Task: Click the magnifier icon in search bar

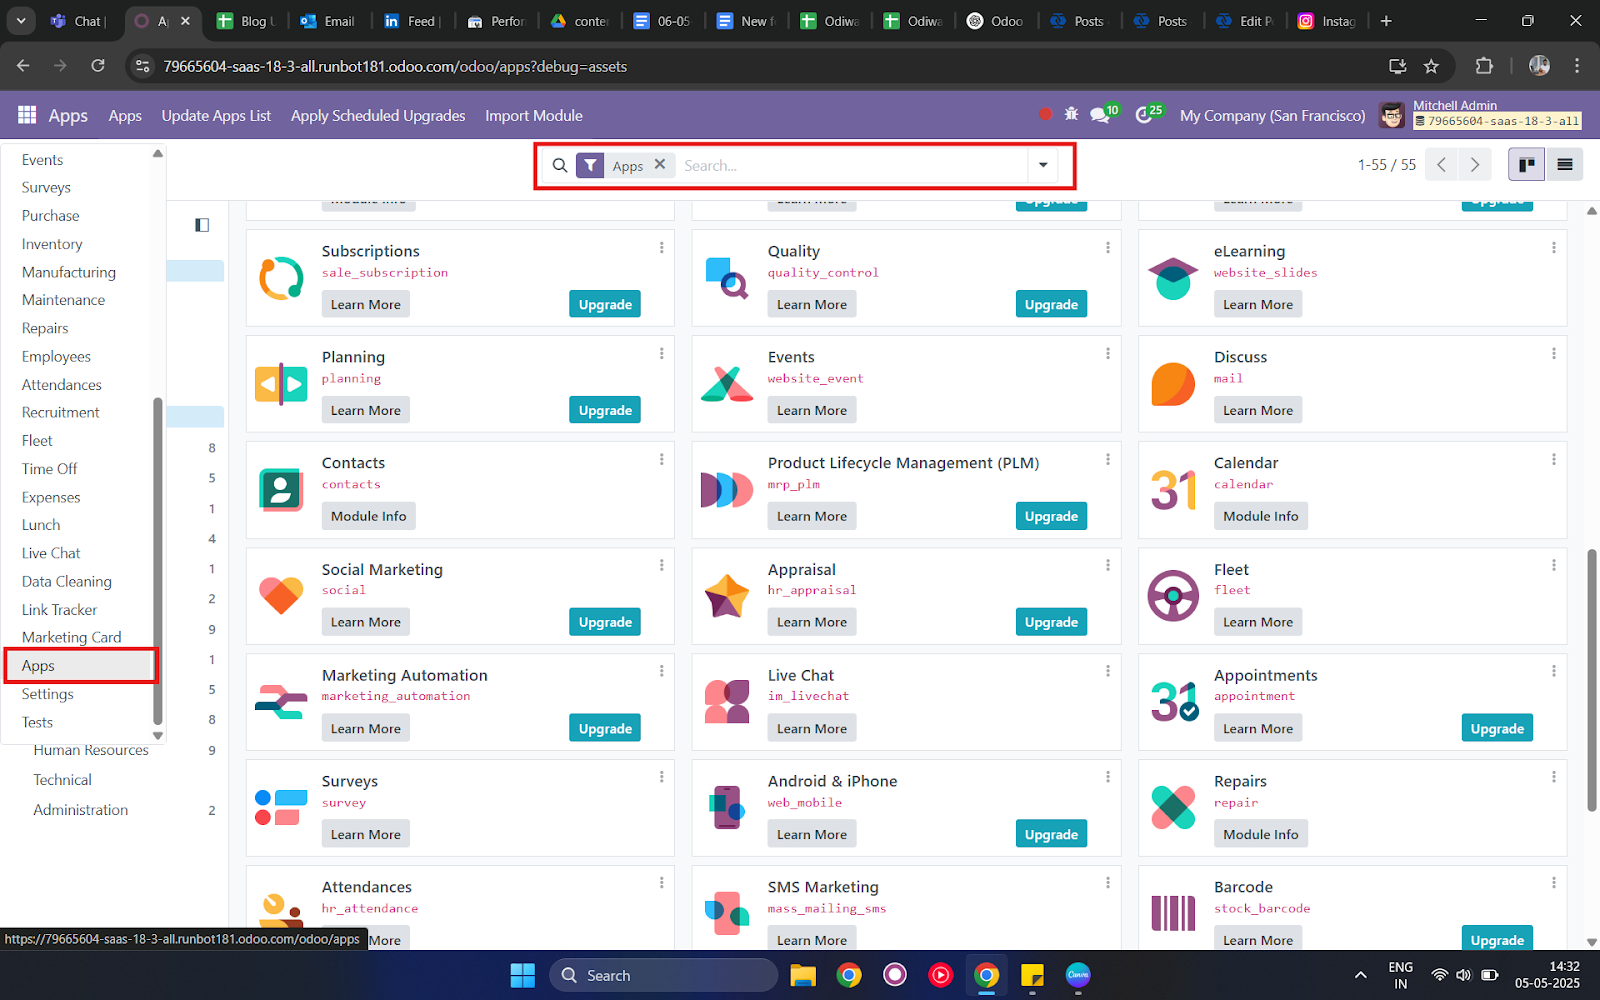Action: pyautogui.click(x=560, y=165)
